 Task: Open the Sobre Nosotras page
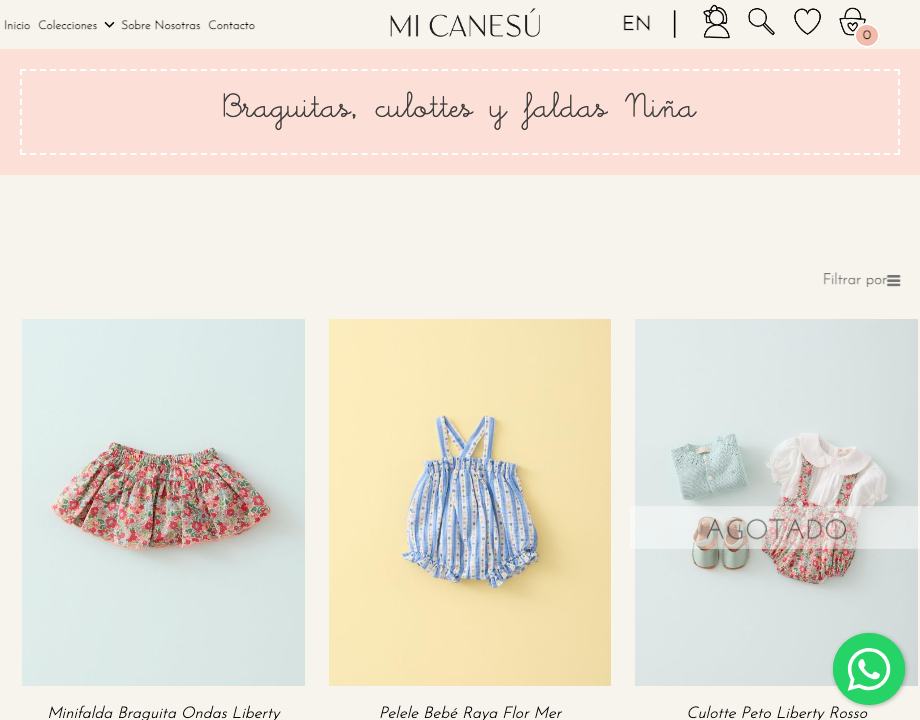[x=161, y=25]
